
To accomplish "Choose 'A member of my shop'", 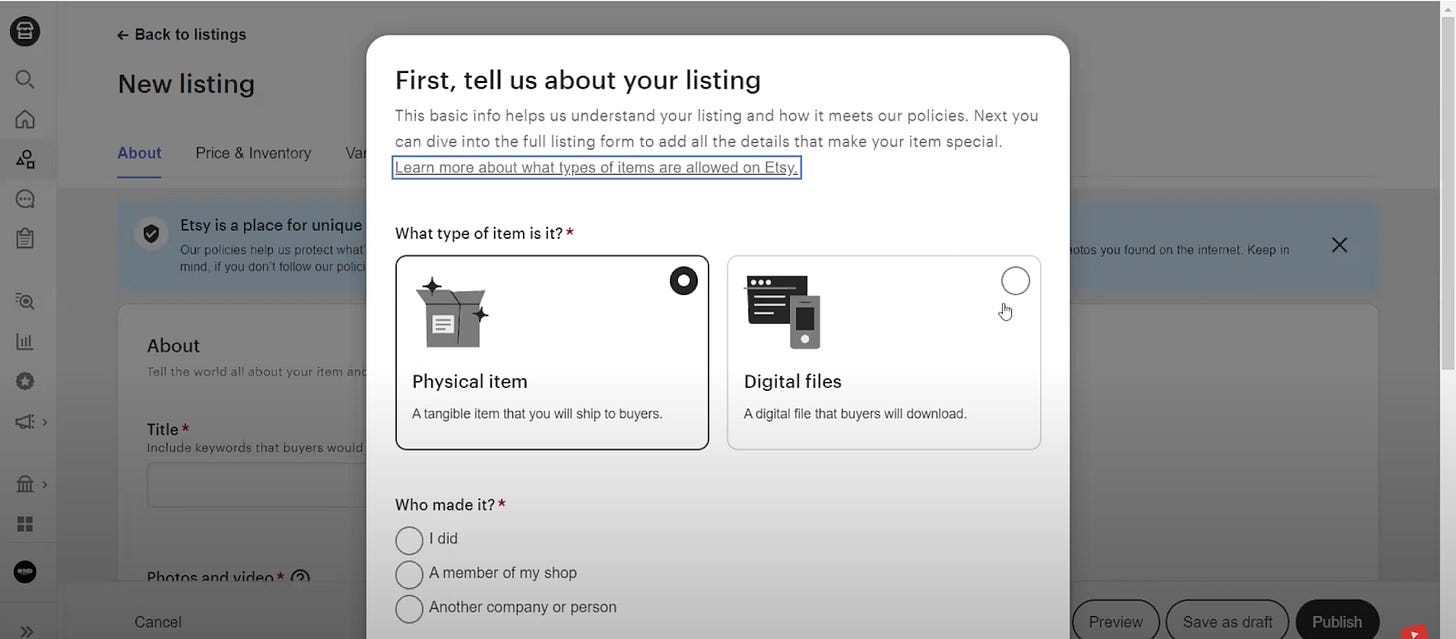I will (x=409, y=574).
